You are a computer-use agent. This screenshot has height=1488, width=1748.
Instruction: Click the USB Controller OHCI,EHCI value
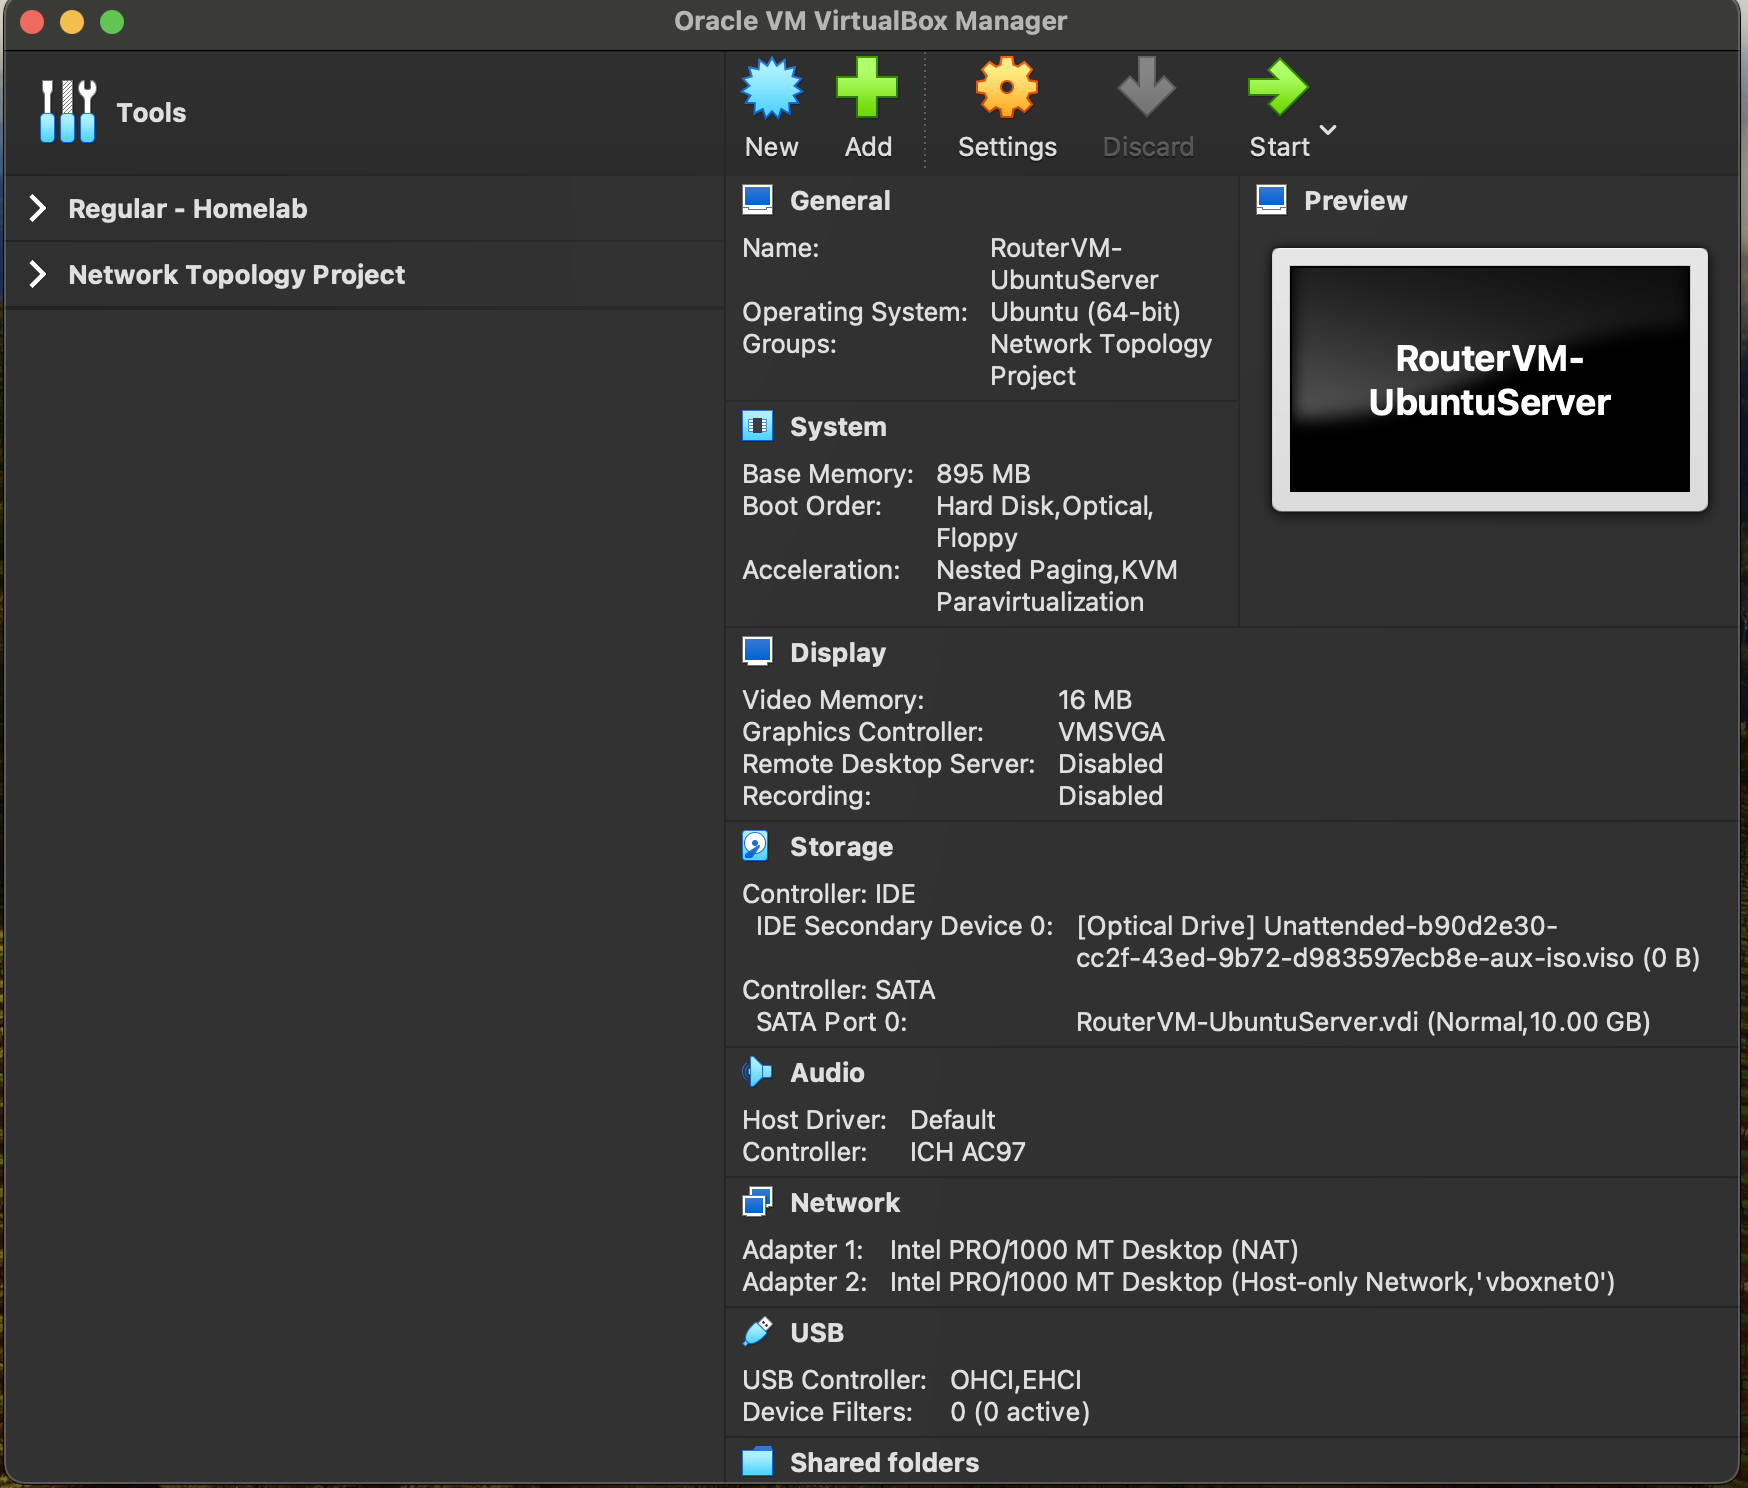point(1016,1380)
